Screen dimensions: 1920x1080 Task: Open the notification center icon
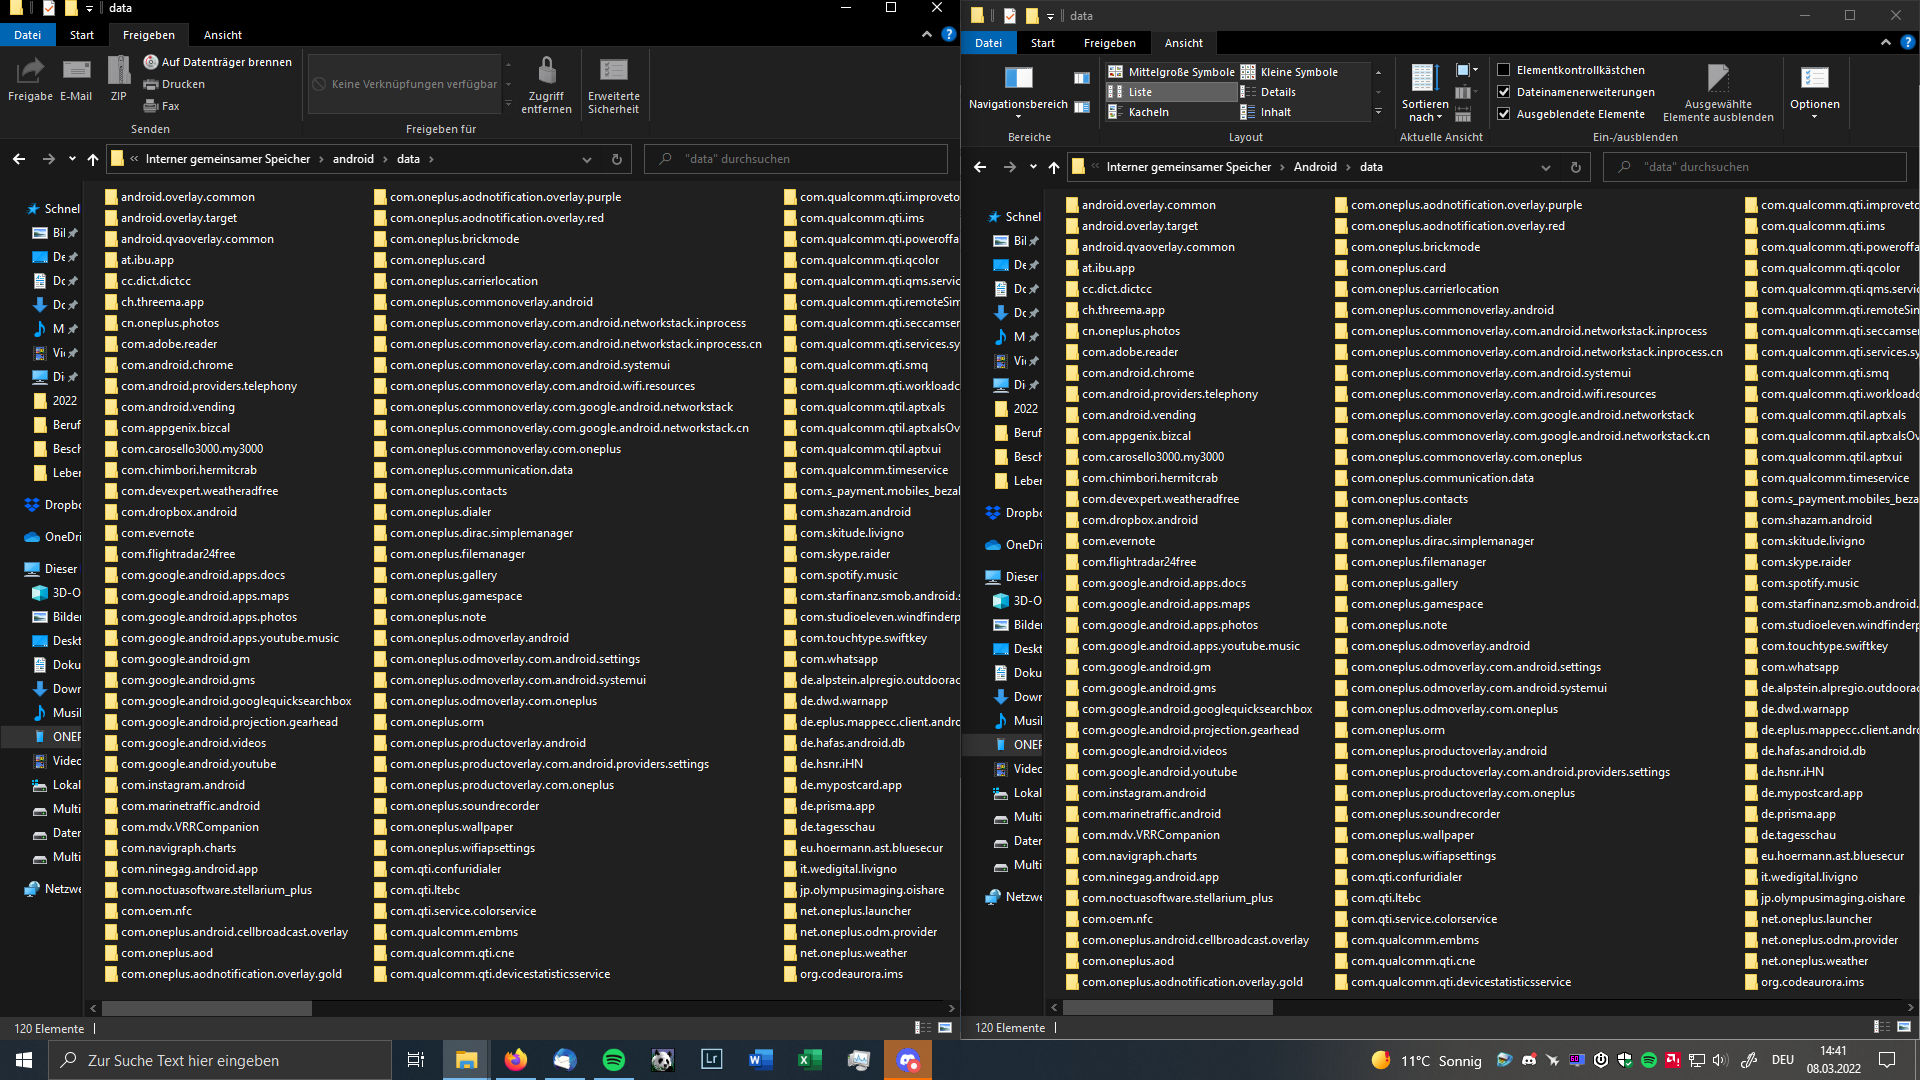[x=1887, y=1060]
